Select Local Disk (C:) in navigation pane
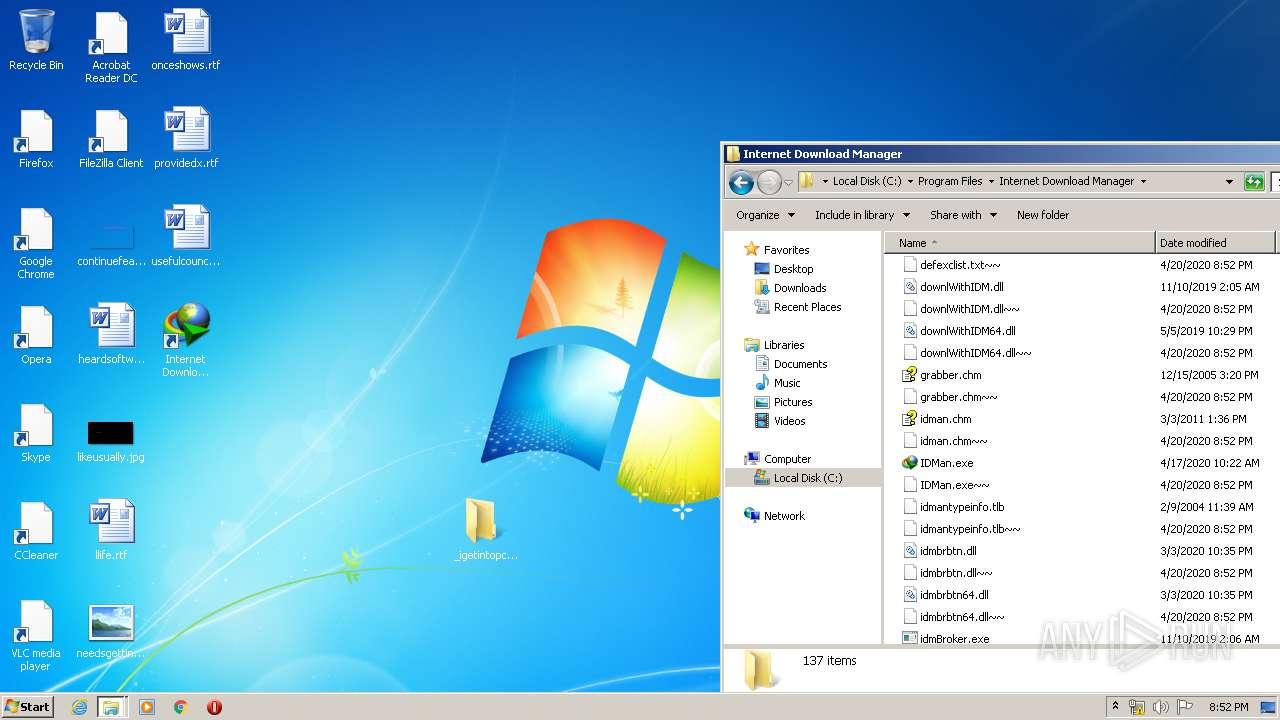1280x720 pixels. click(807, 478)
